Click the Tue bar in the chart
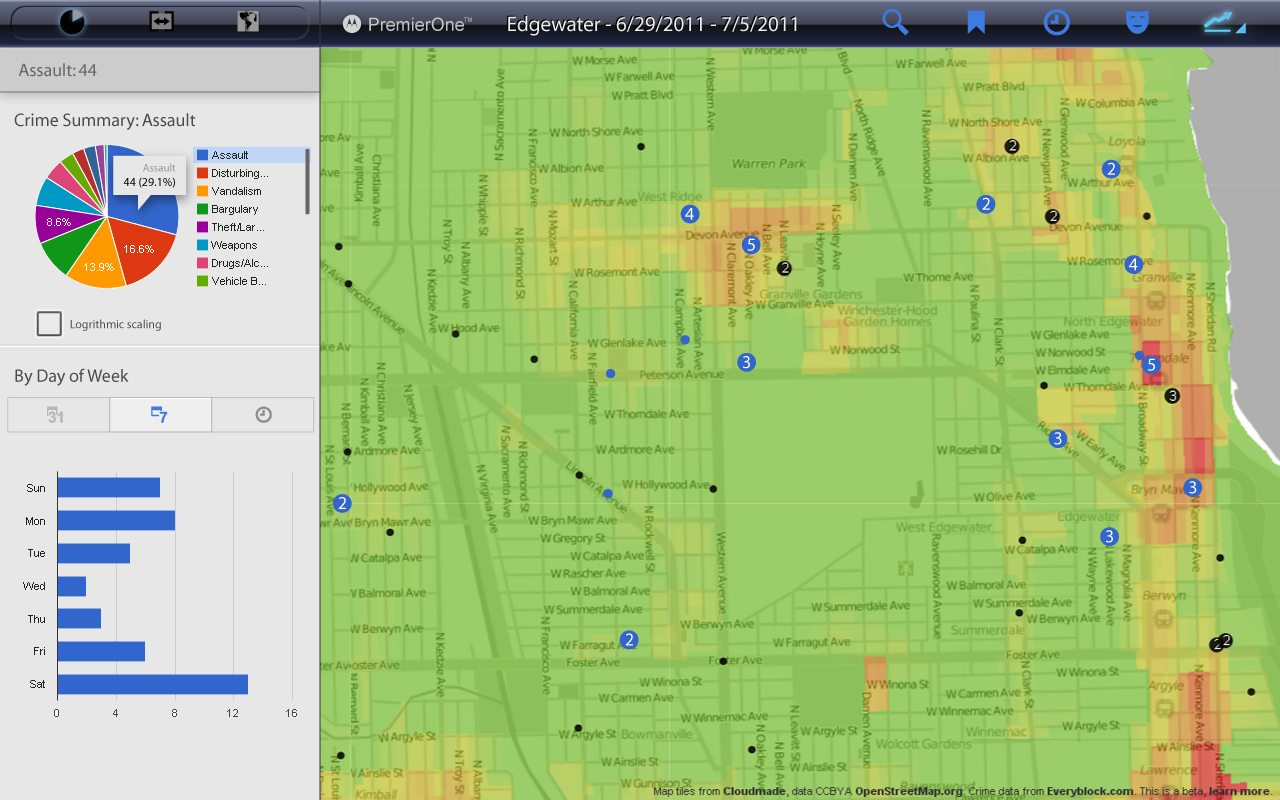This screenshot has width=1280, height=800. click(93, 553)
